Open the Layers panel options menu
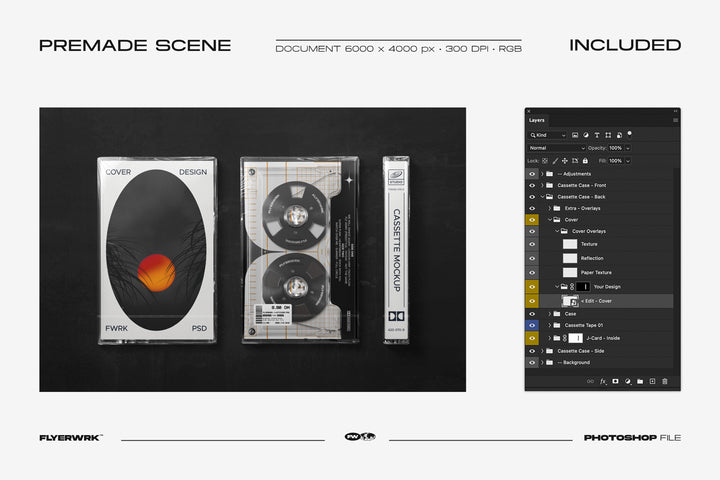This screenshot has width=720, height=480. pos(675,120)
